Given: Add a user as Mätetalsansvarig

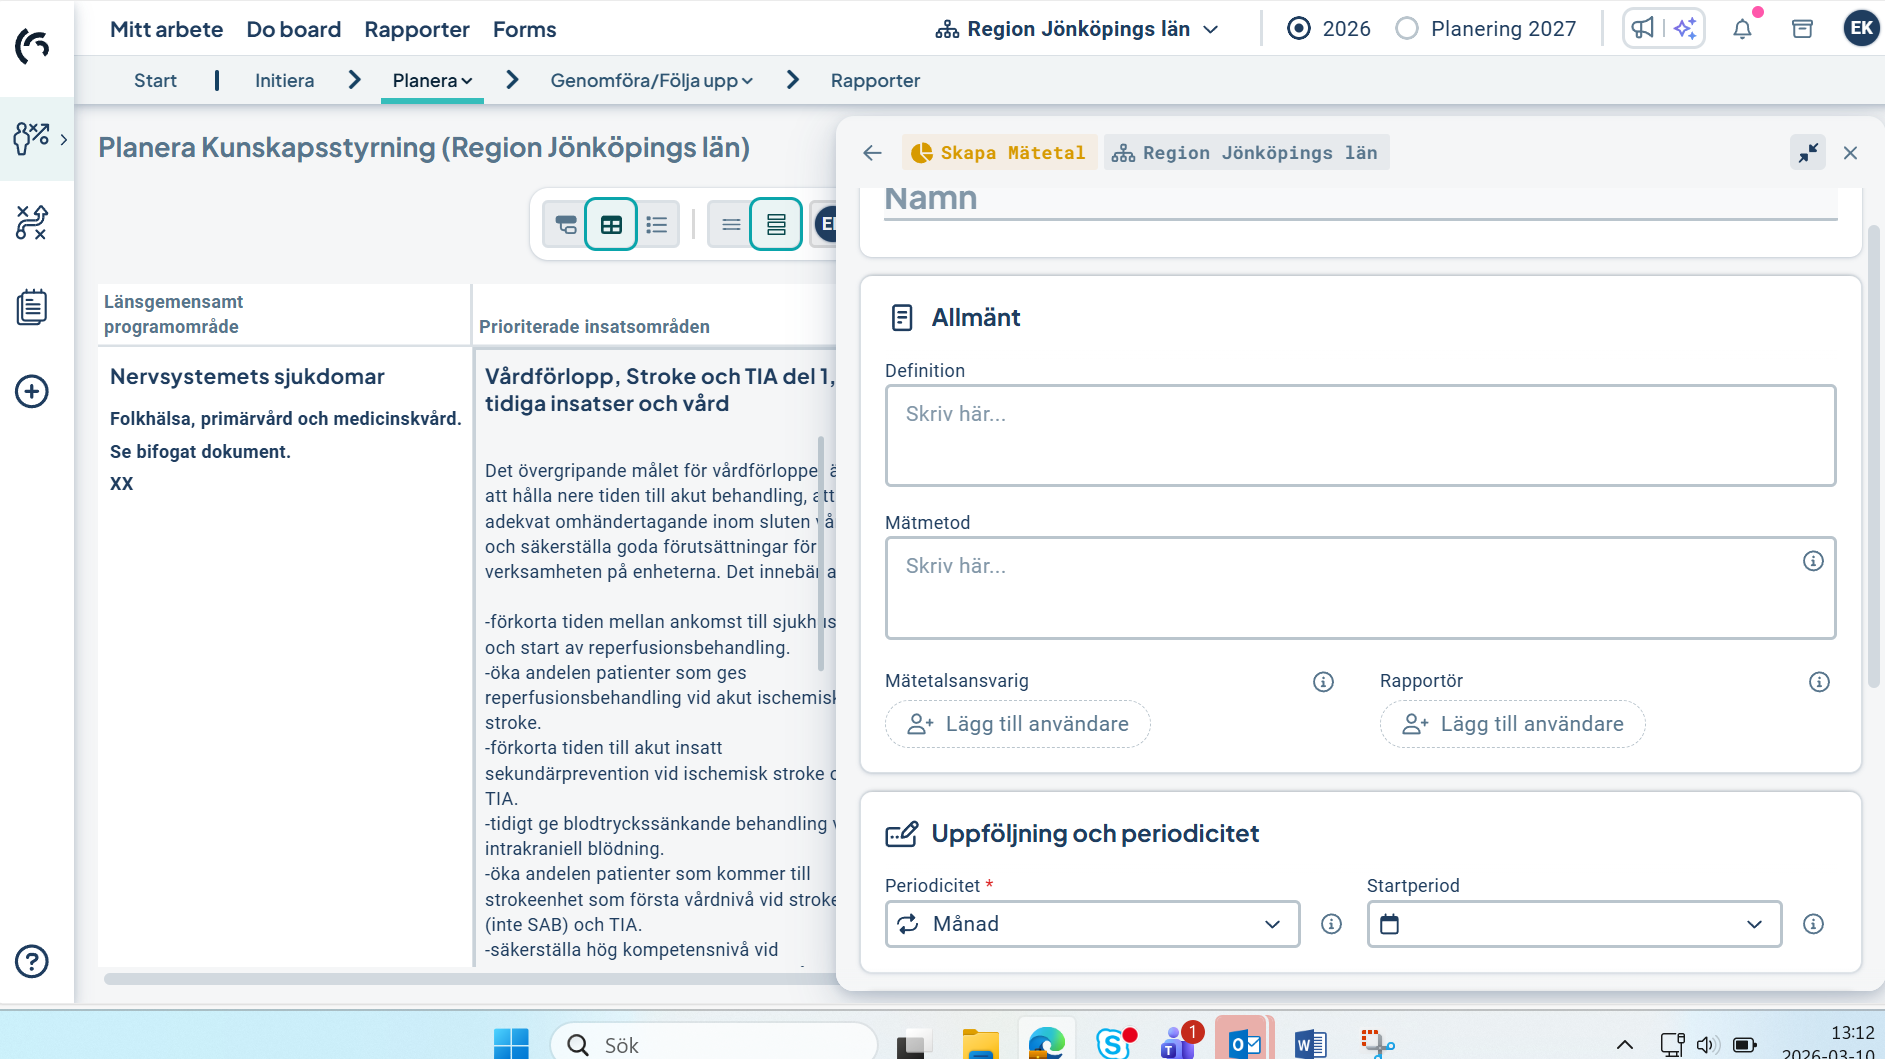Looking at the screenshot, I should click(x=1017, y=724).
